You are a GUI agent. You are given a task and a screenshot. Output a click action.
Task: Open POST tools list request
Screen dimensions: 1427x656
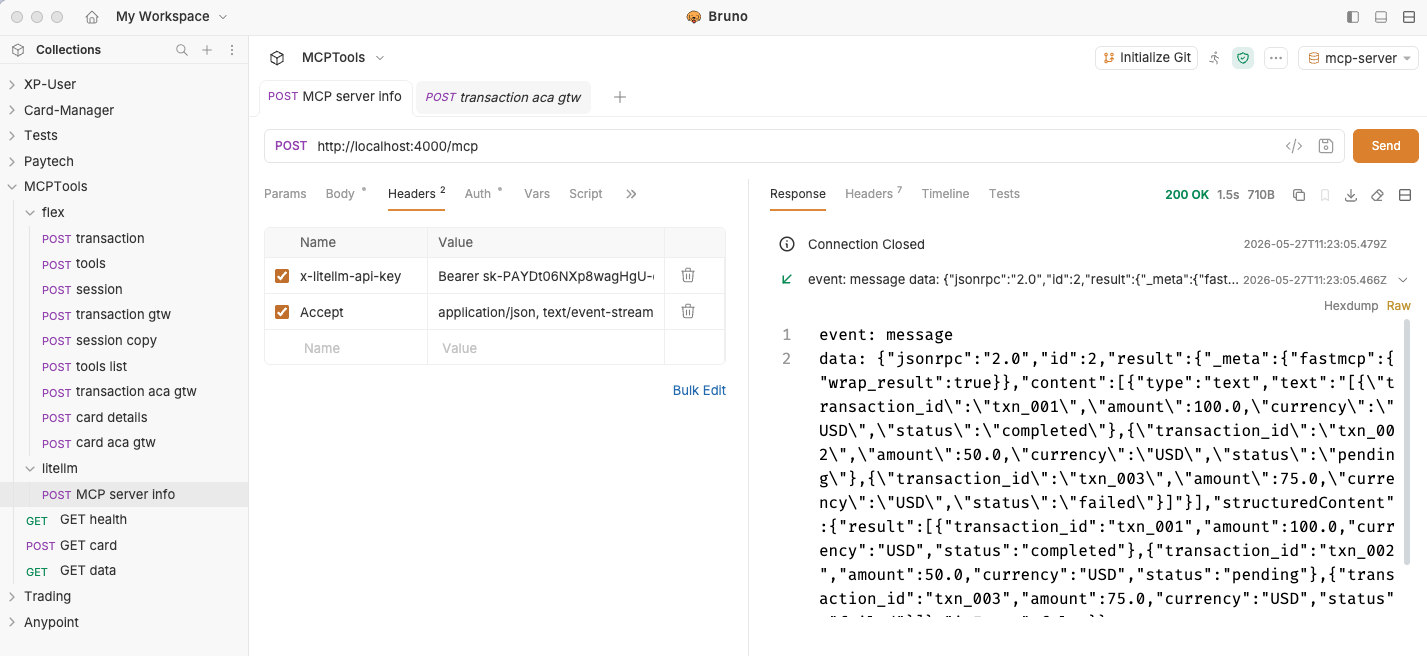124,367
